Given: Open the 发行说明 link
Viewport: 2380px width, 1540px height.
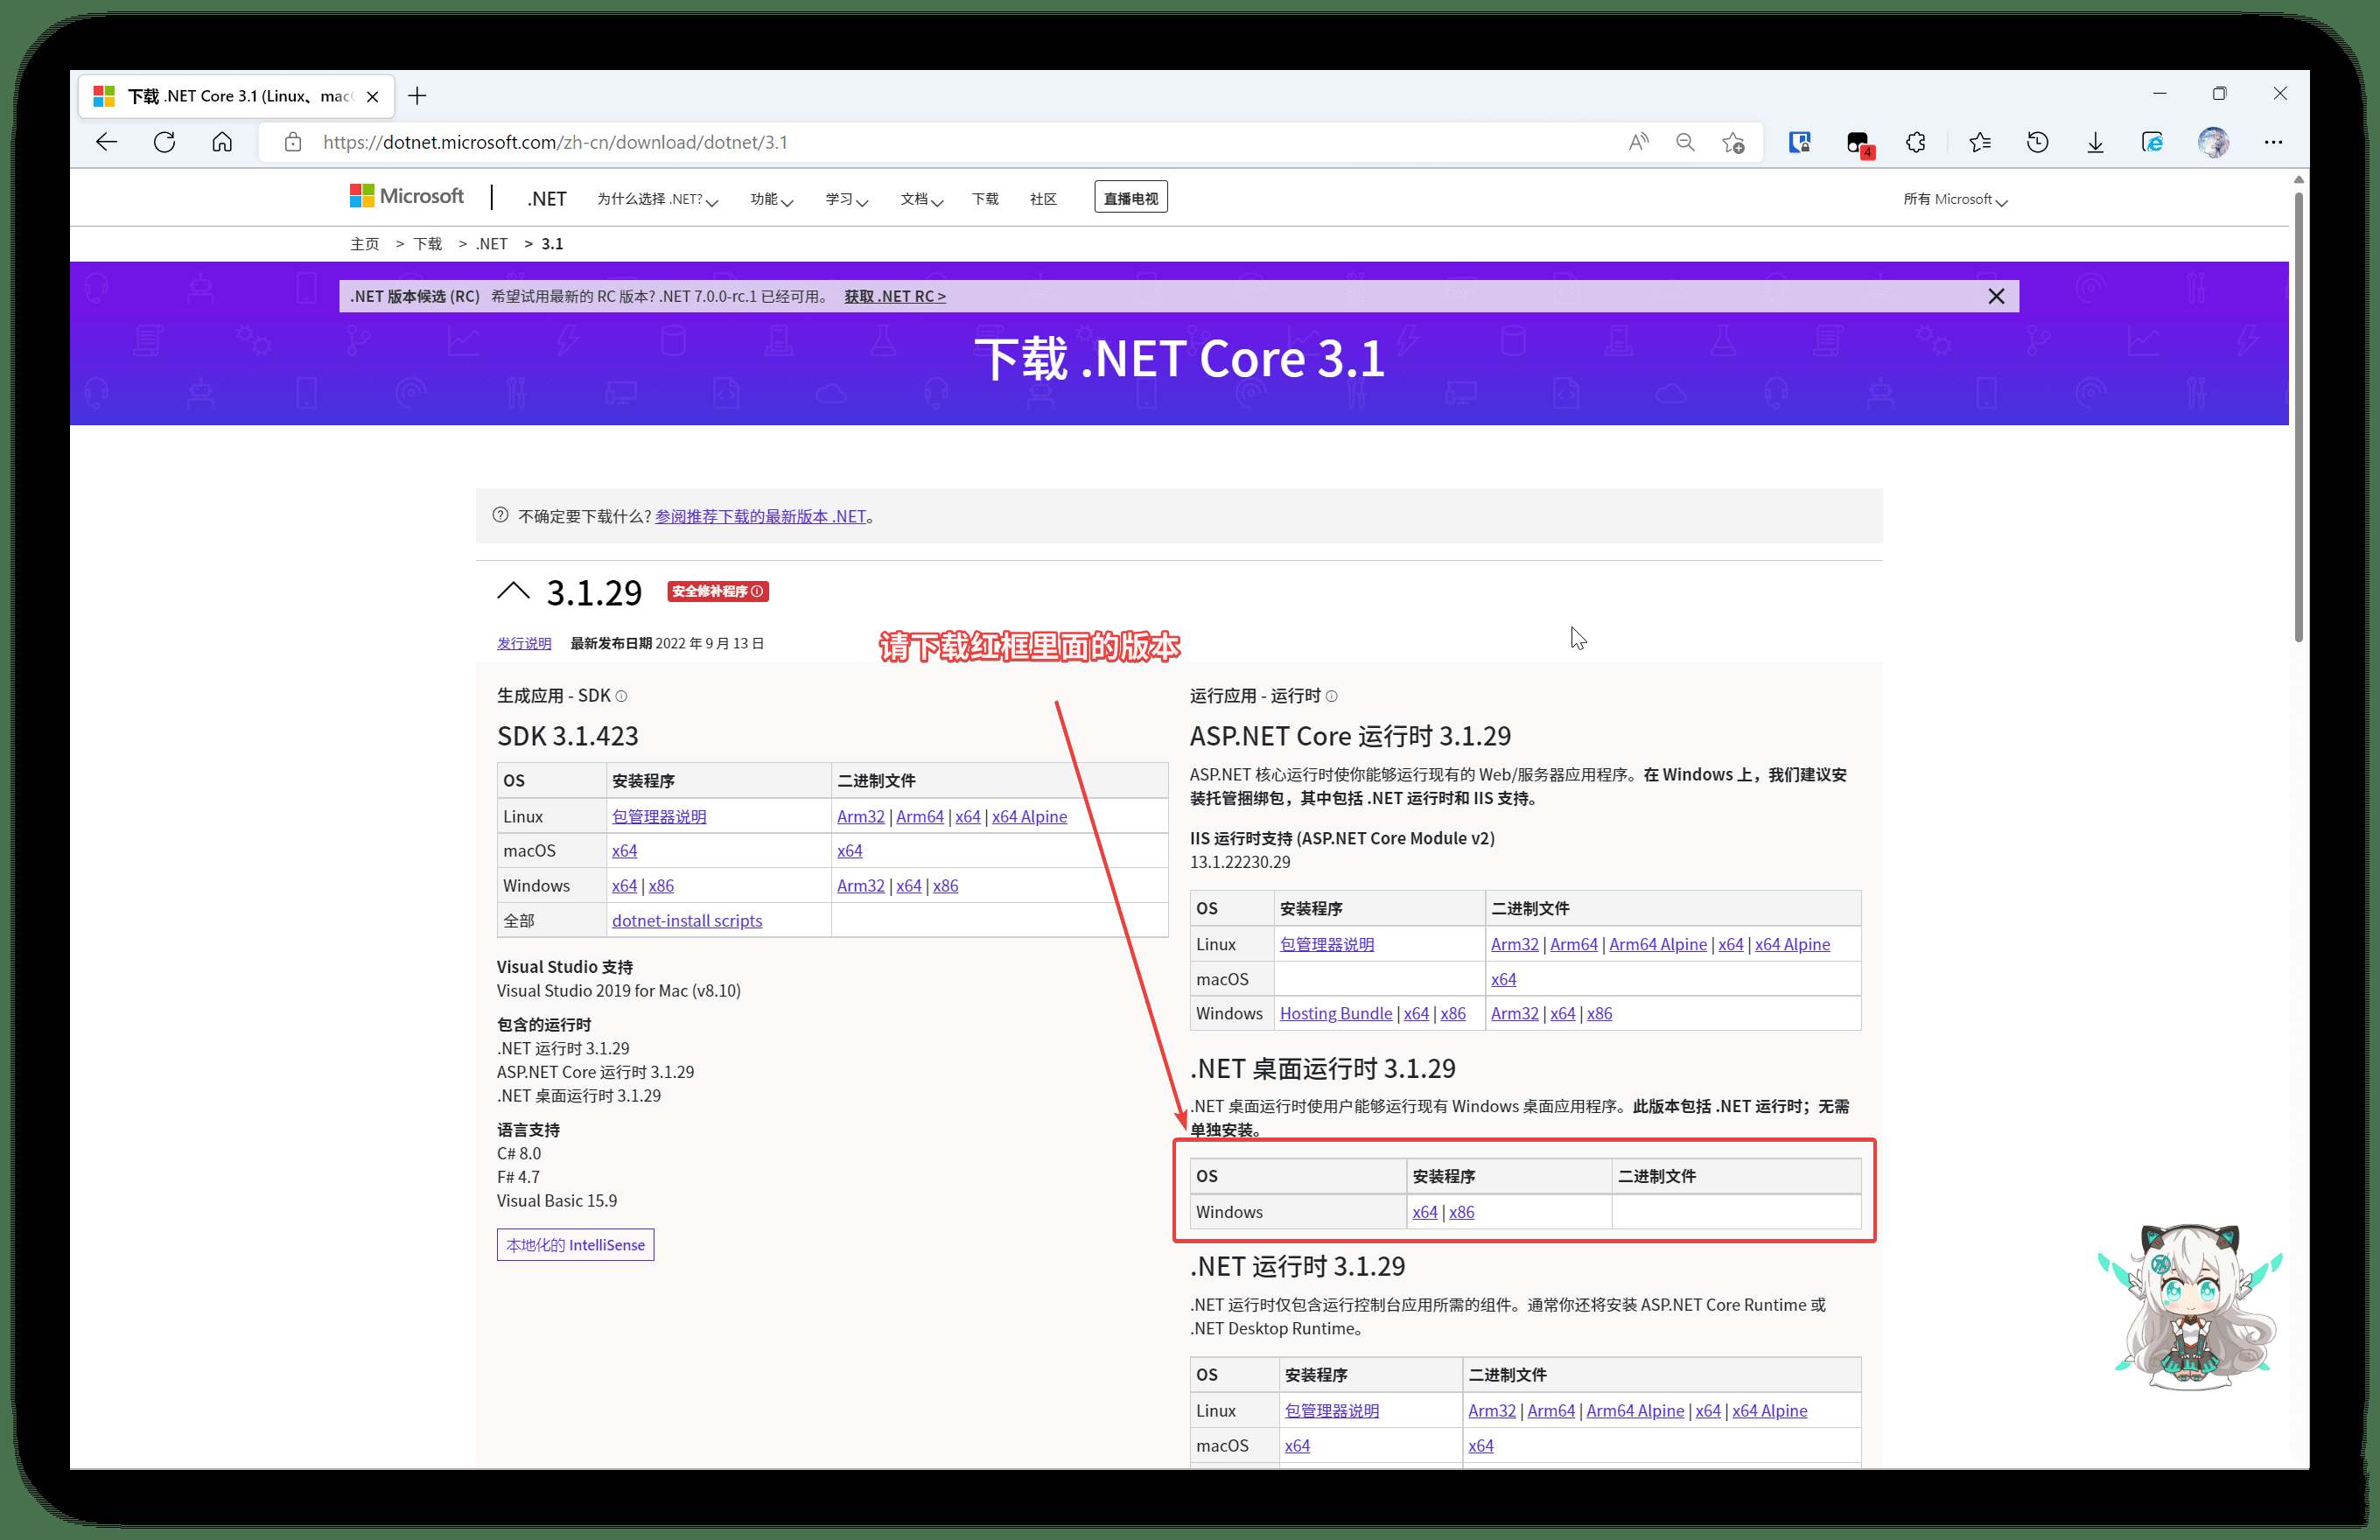Looking at the screenshot, I should pyautogui.click(x=524, y=643).
